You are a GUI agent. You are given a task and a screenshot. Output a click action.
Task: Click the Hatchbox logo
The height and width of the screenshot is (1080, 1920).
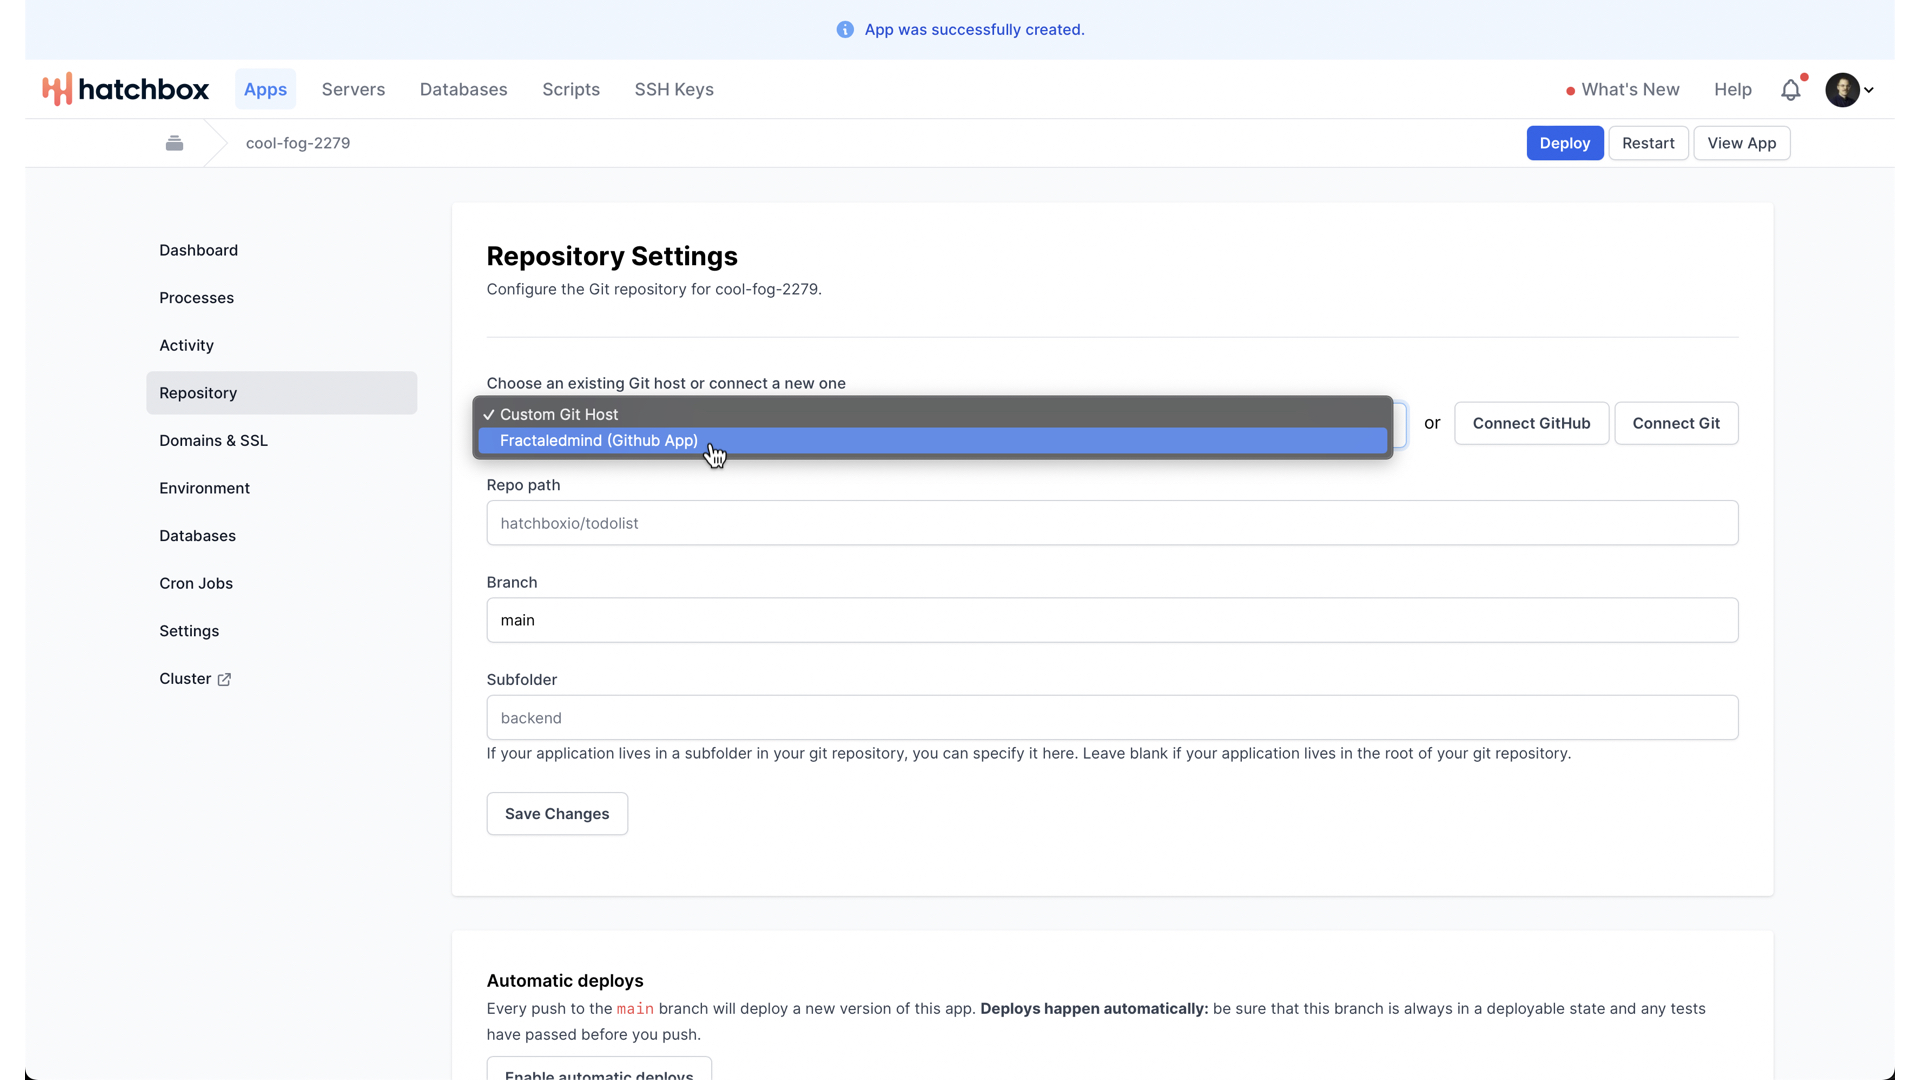coord(125,89)
